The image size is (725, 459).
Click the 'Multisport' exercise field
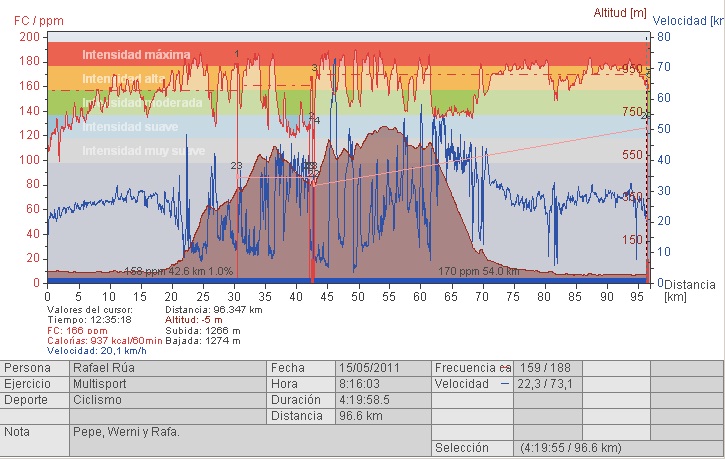[168, 384]
